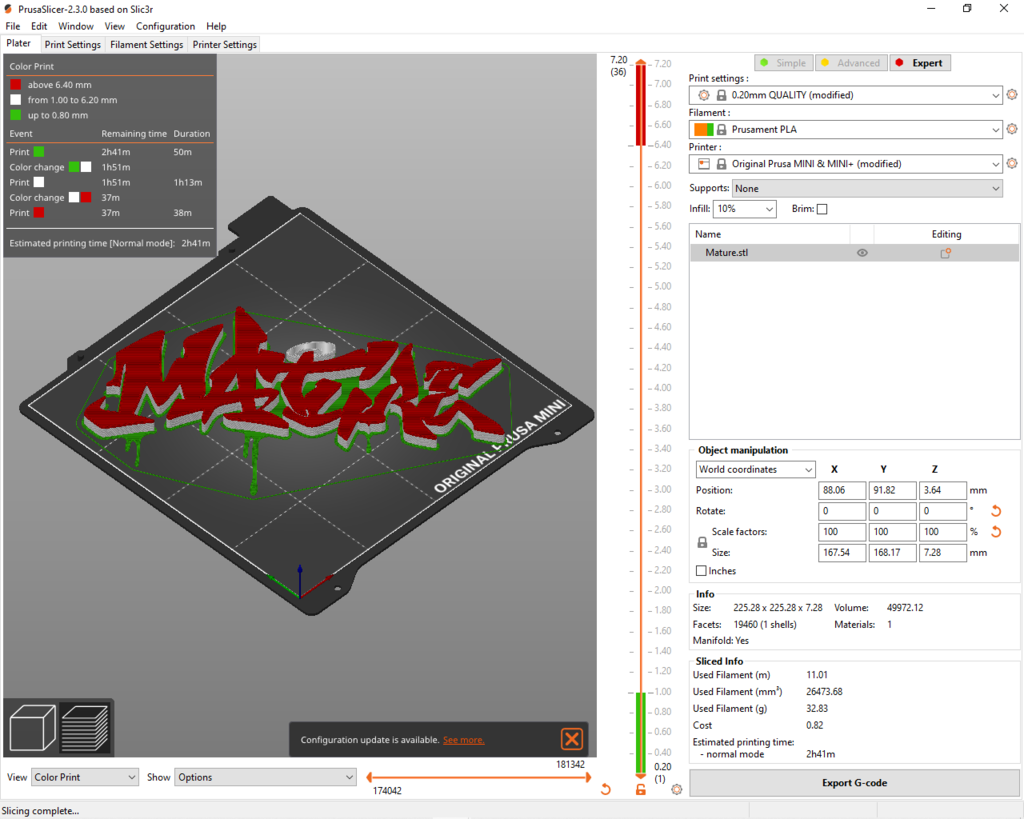Select Mature.stl in the object list
The height and width of the screenshot is (819, 1024).
pyautogui.click(x=854, y=253)
